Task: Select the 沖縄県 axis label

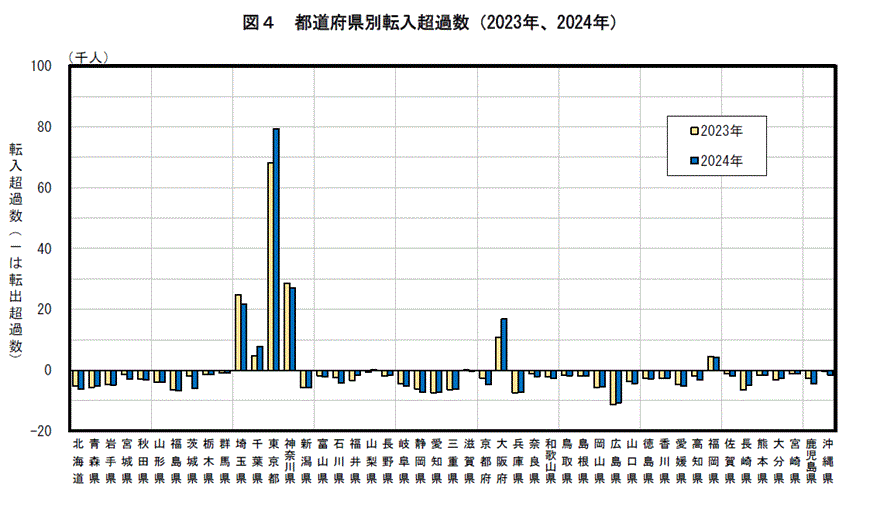Action: pyautogui.click(x=826, y=462)
